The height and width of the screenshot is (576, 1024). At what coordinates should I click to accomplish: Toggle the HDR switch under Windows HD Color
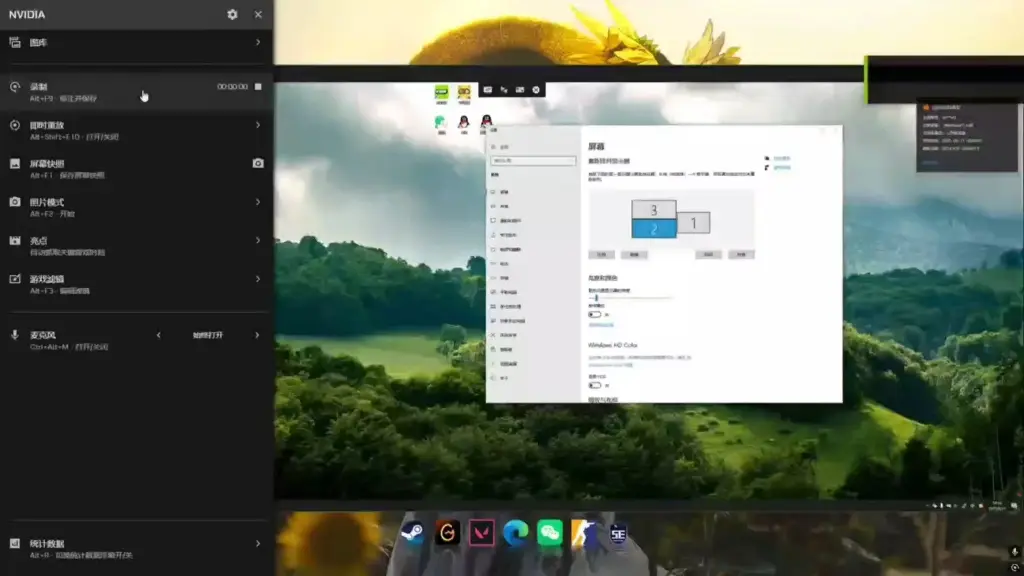[594, 385]
